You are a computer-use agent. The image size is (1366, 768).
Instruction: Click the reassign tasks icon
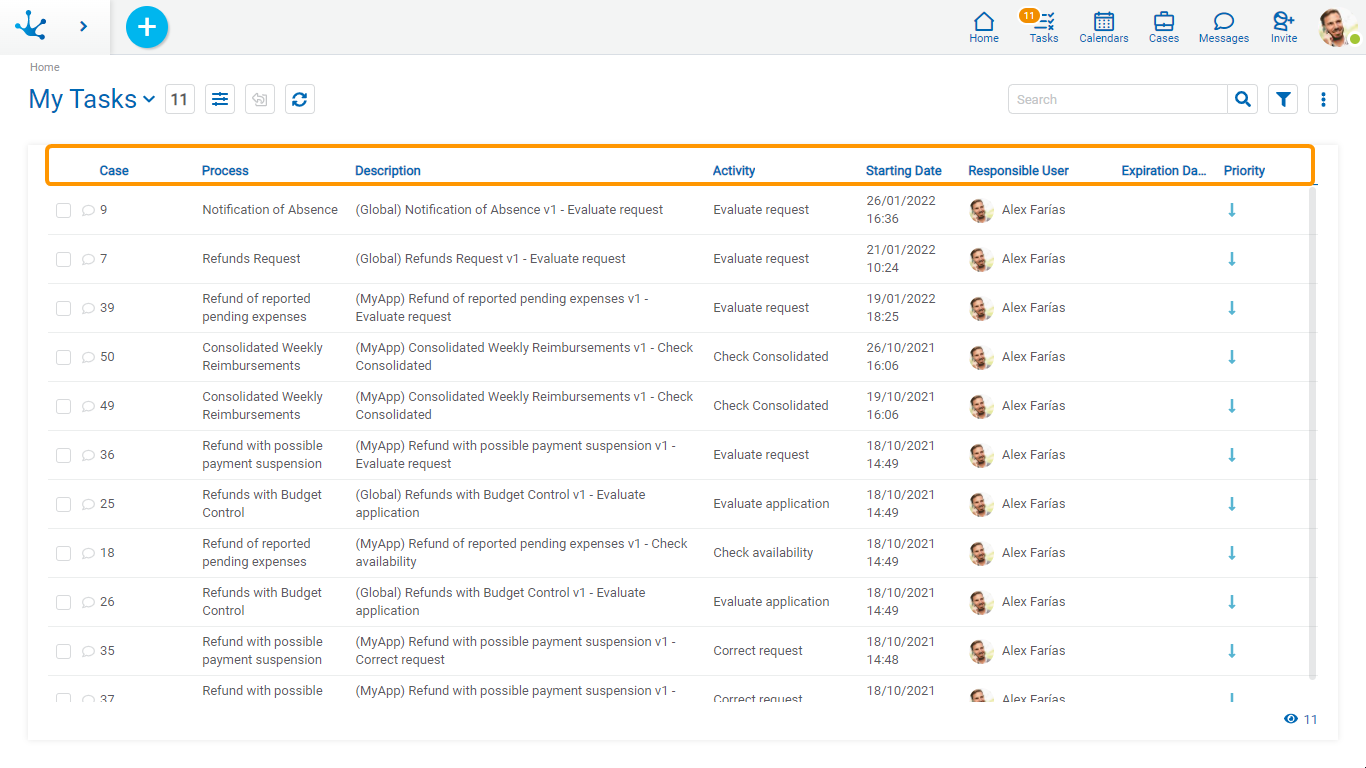260,99
